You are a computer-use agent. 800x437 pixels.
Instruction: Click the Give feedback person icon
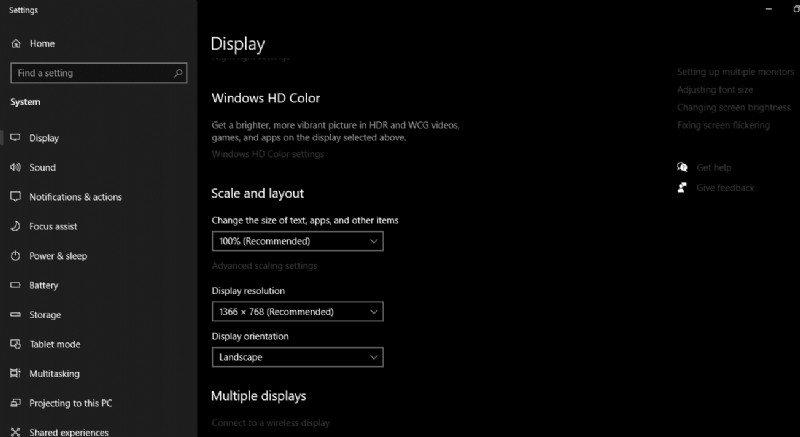click(682, 188)
